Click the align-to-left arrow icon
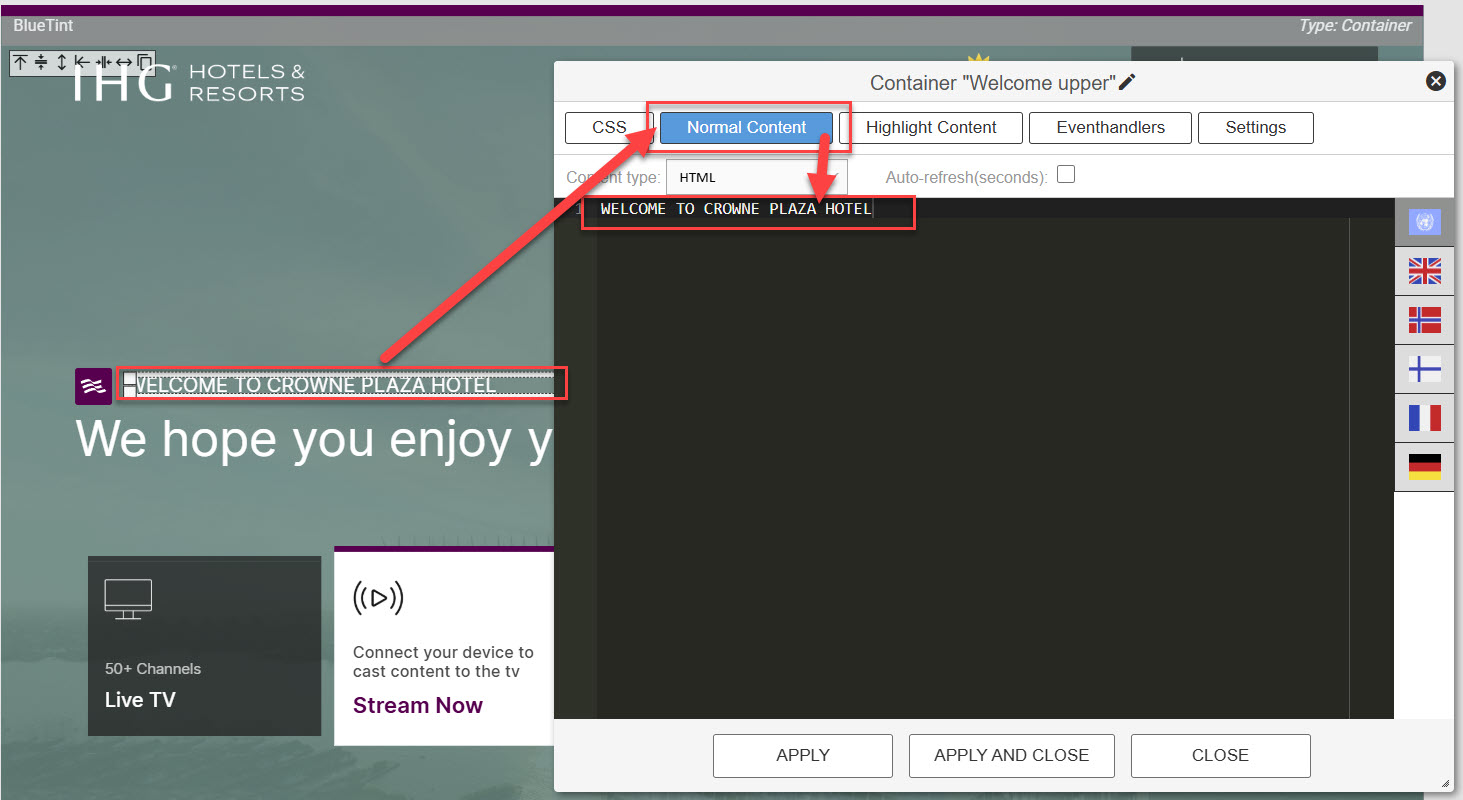The image size is (1463, 800). click(x=82, y=62)
